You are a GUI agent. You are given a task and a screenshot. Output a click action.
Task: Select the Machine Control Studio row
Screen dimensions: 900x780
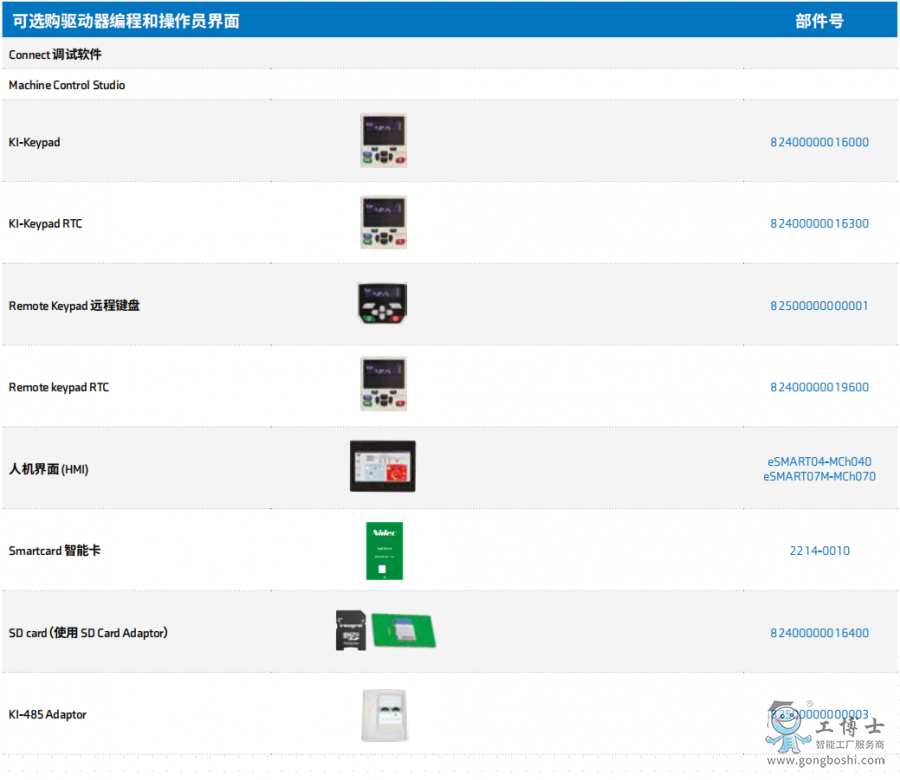(67, 85)
